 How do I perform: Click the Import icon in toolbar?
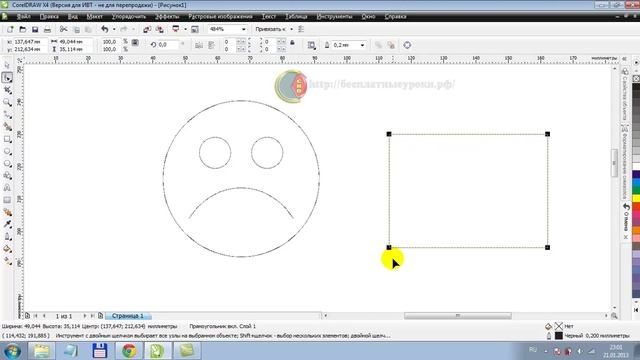click(147, 29)
